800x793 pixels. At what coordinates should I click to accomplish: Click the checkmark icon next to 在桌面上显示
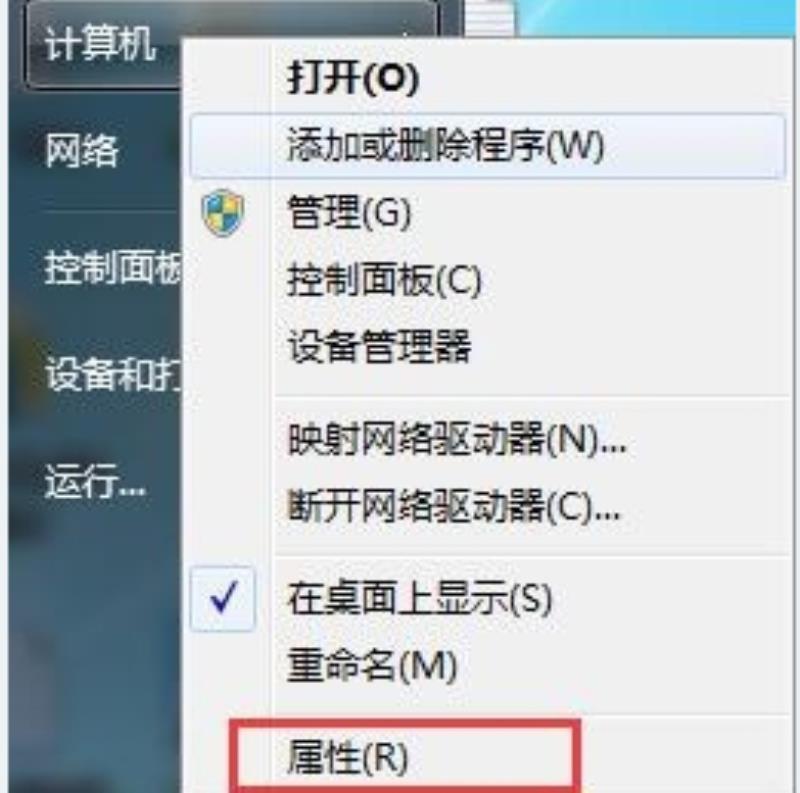coord(223,598)
